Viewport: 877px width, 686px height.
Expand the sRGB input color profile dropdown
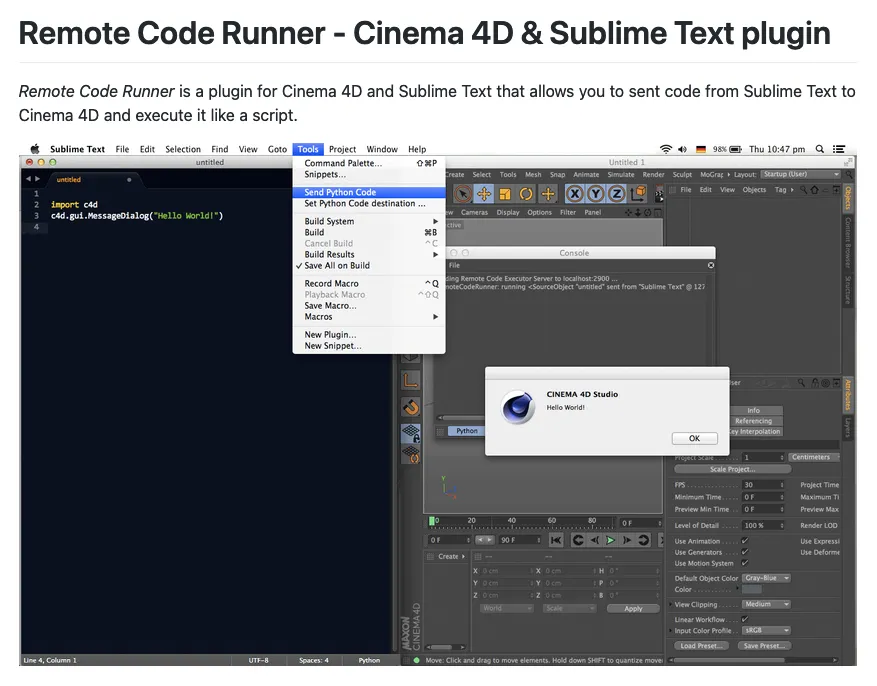pyautogui.click(x=766, y=630)
